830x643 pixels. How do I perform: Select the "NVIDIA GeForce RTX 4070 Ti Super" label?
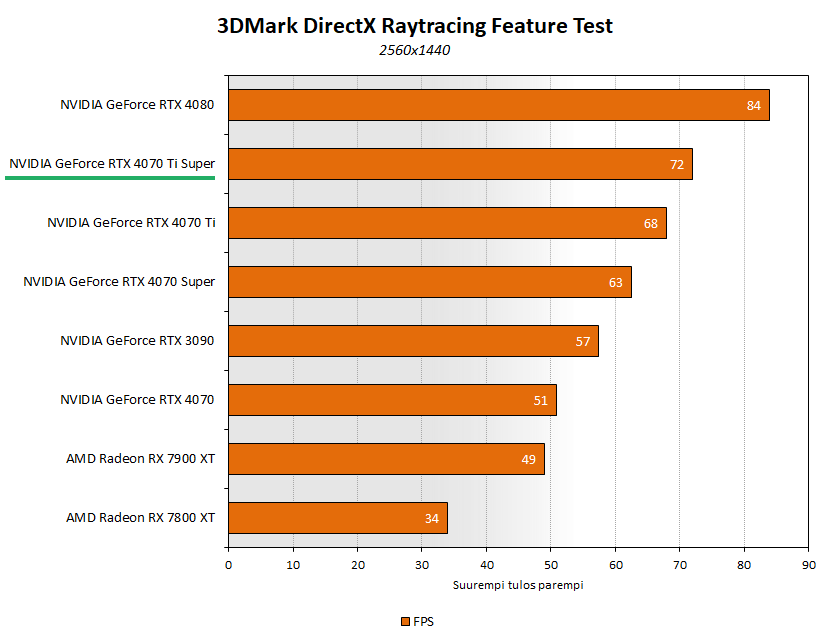coord(112,164)
